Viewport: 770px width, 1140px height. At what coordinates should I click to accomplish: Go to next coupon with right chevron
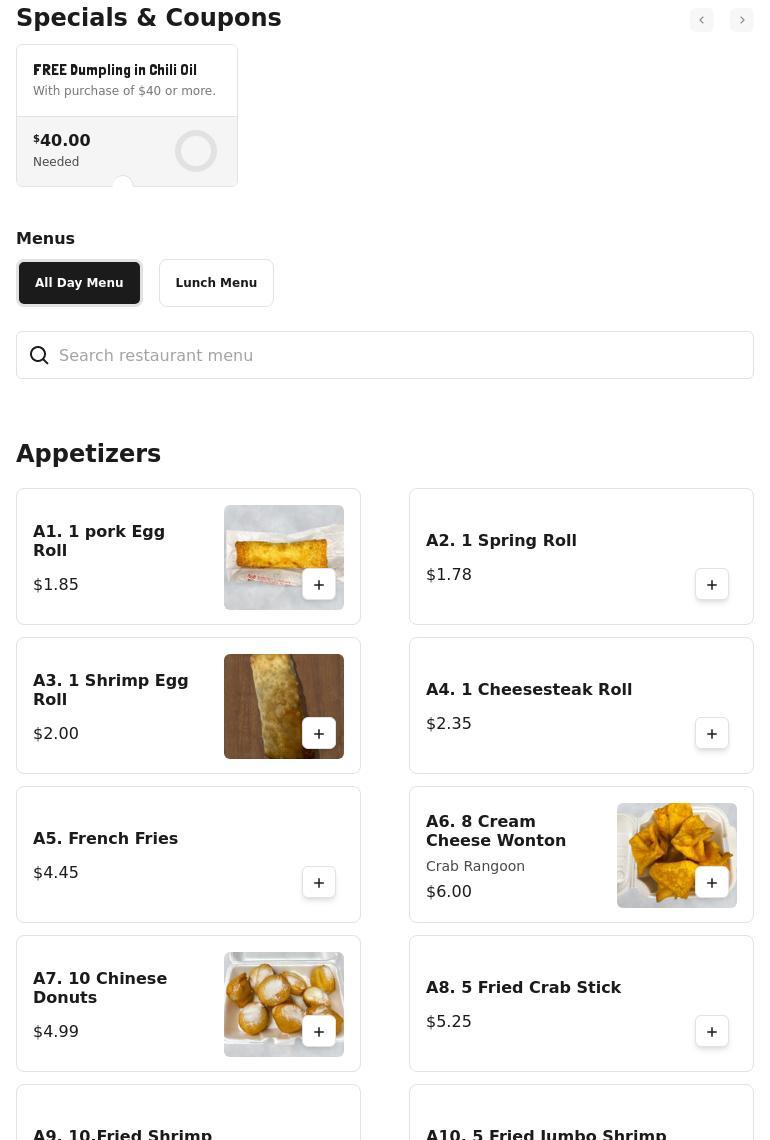coord(742,20)
